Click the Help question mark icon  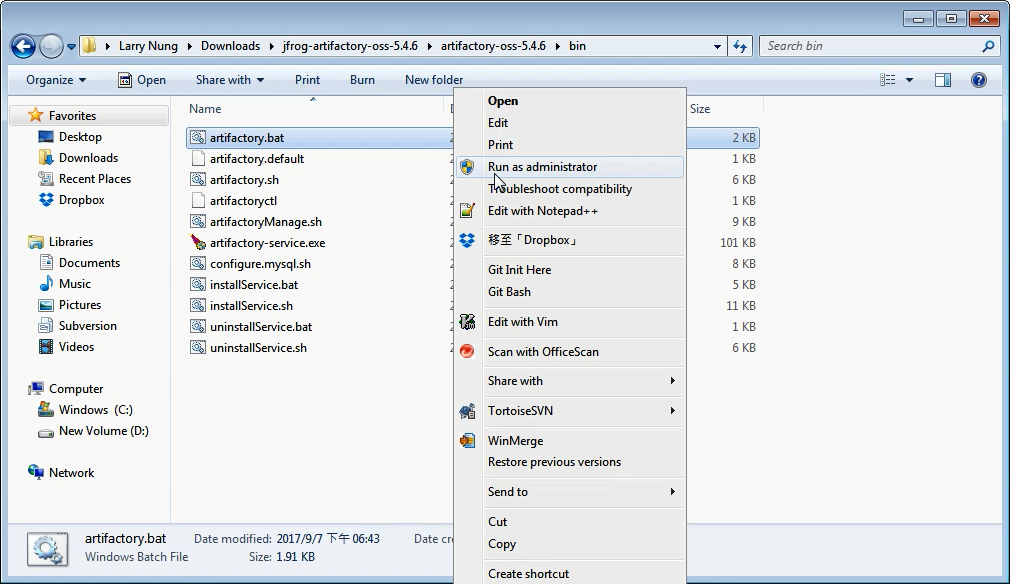pyautogui.click(x=978, y=80)
